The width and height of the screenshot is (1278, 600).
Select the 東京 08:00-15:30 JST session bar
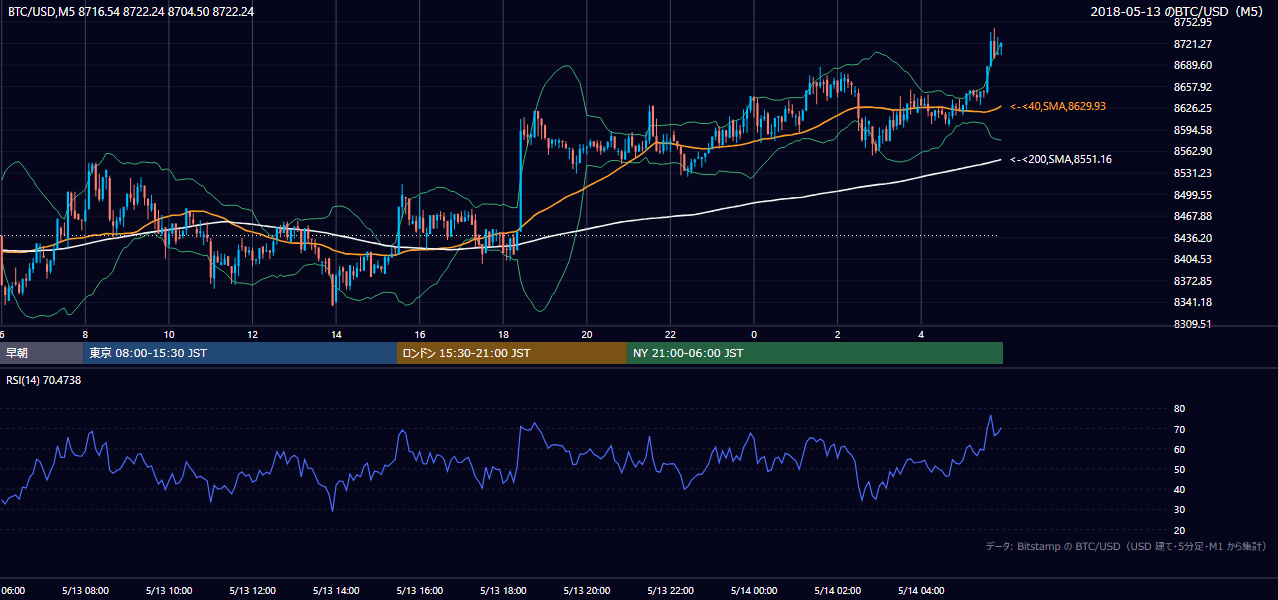(240, 353)
